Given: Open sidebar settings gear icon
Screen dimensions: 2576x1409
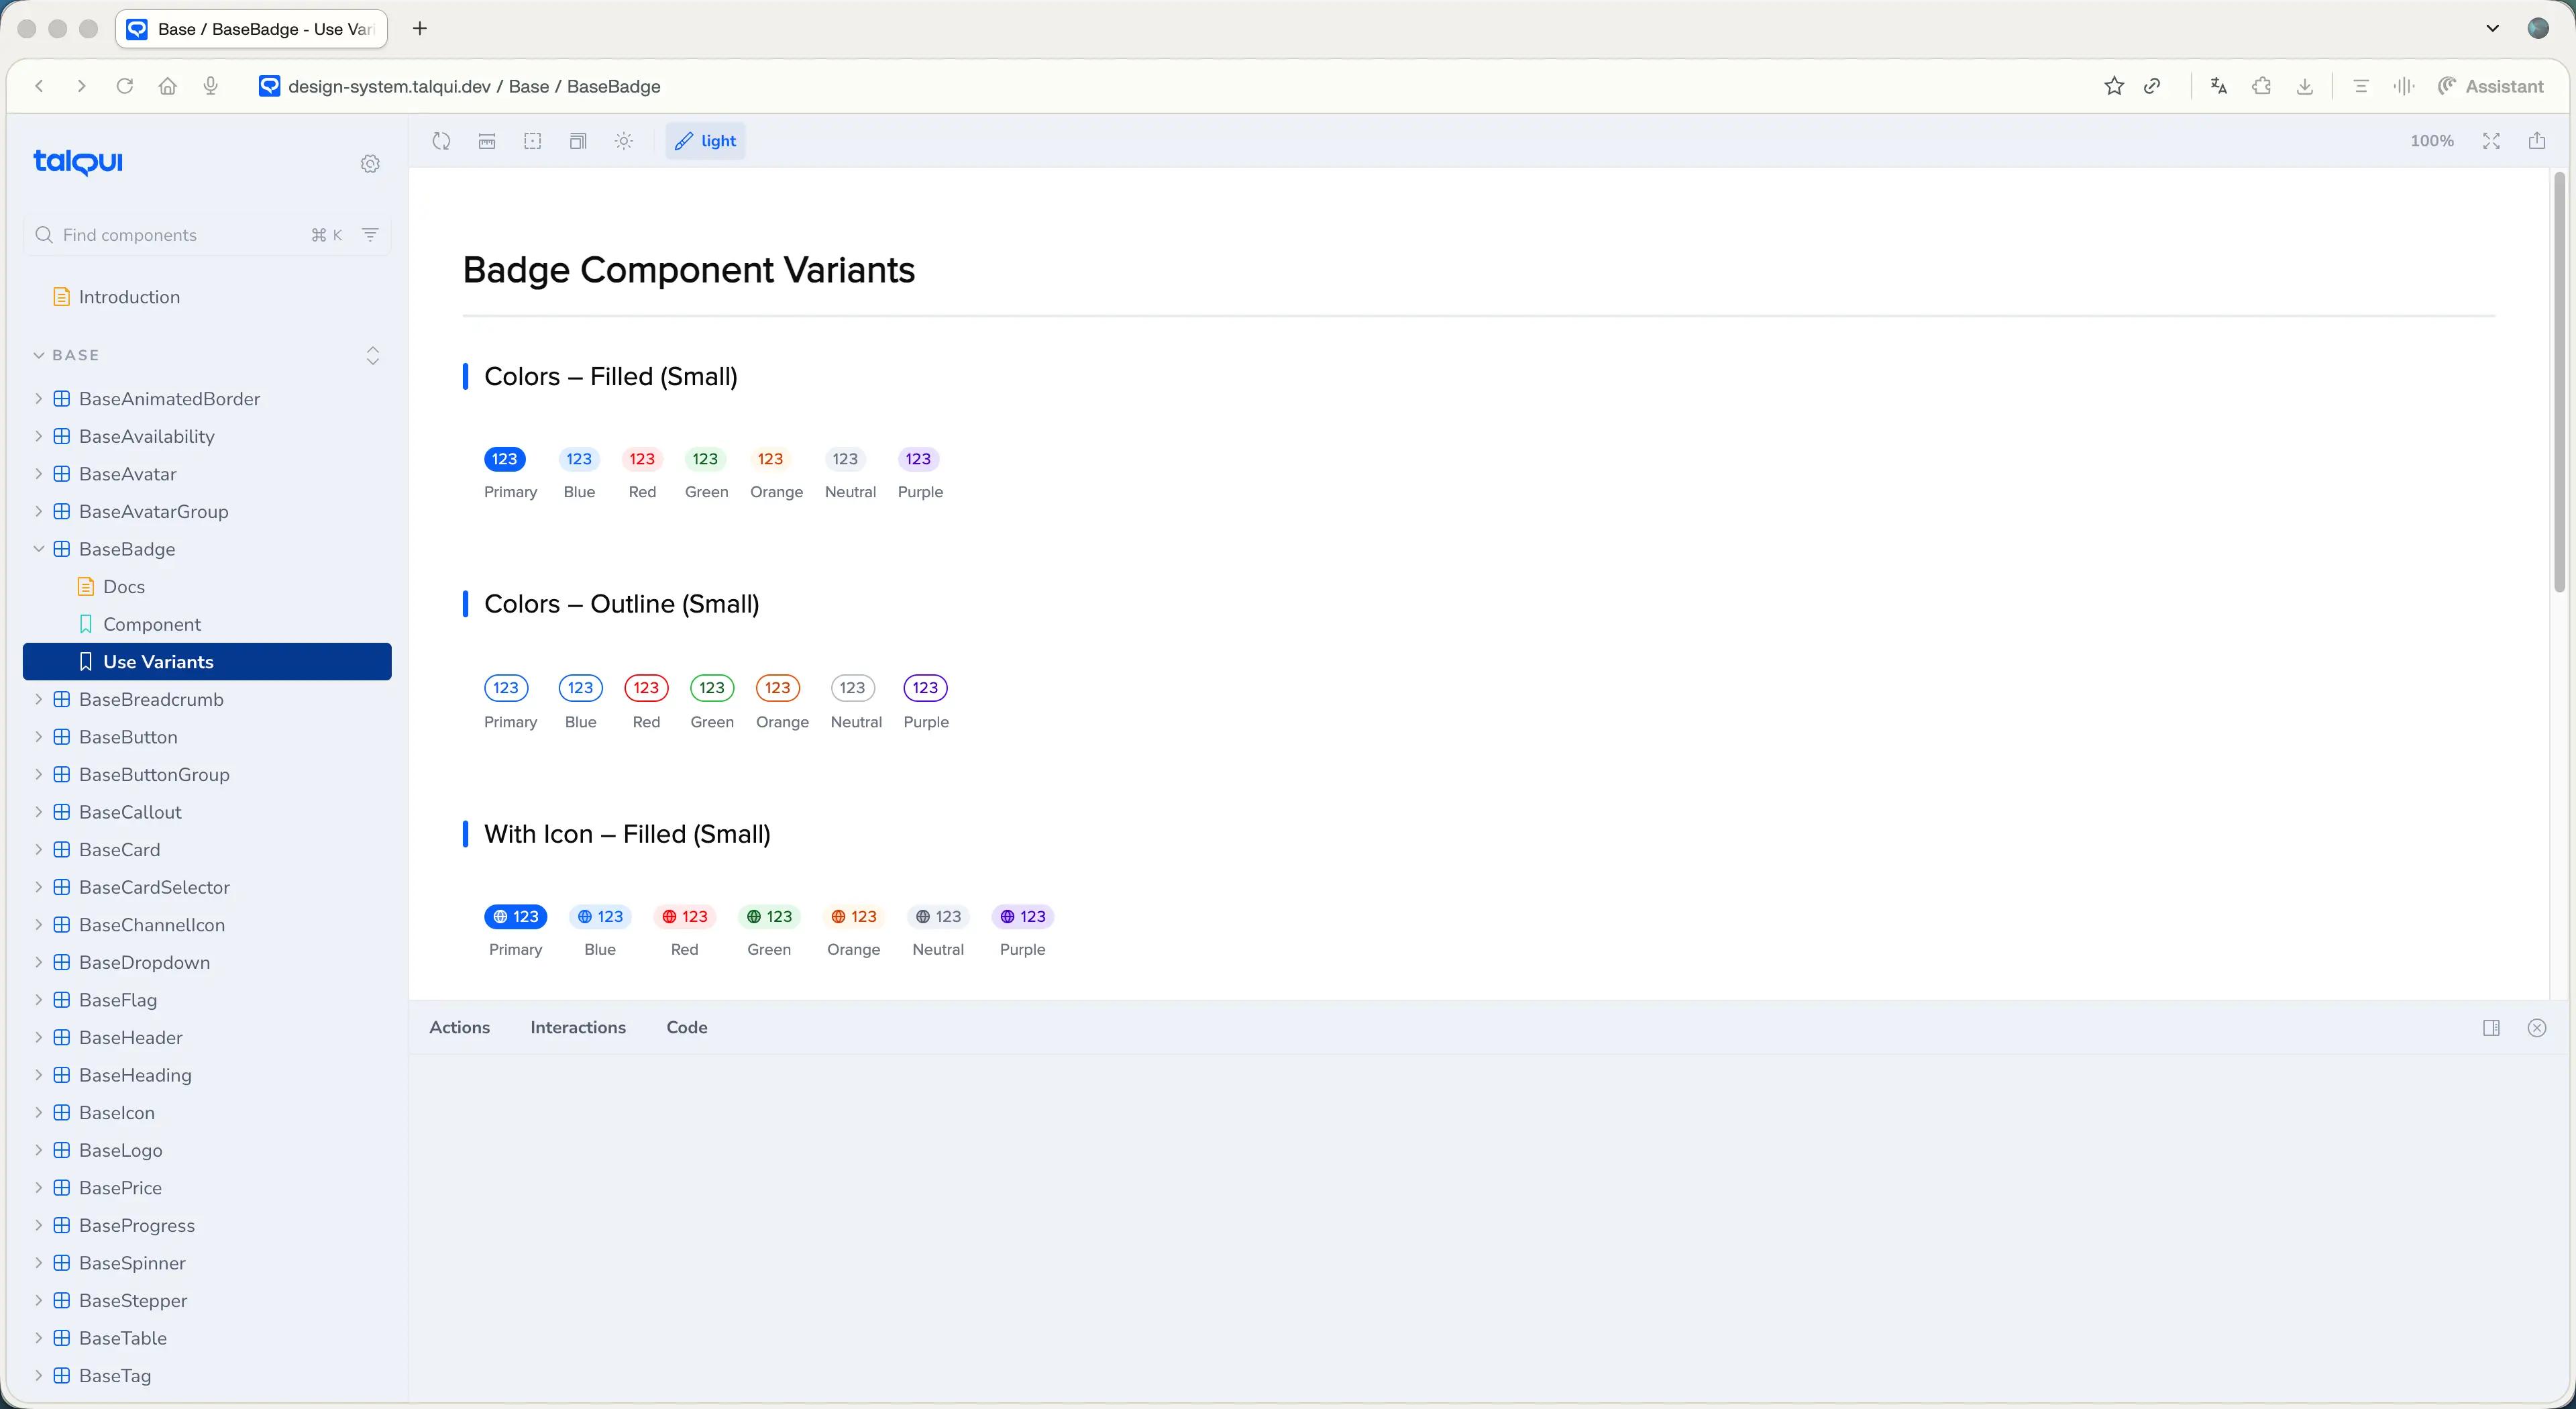Looking at the screenshot, I should [370, 163].
